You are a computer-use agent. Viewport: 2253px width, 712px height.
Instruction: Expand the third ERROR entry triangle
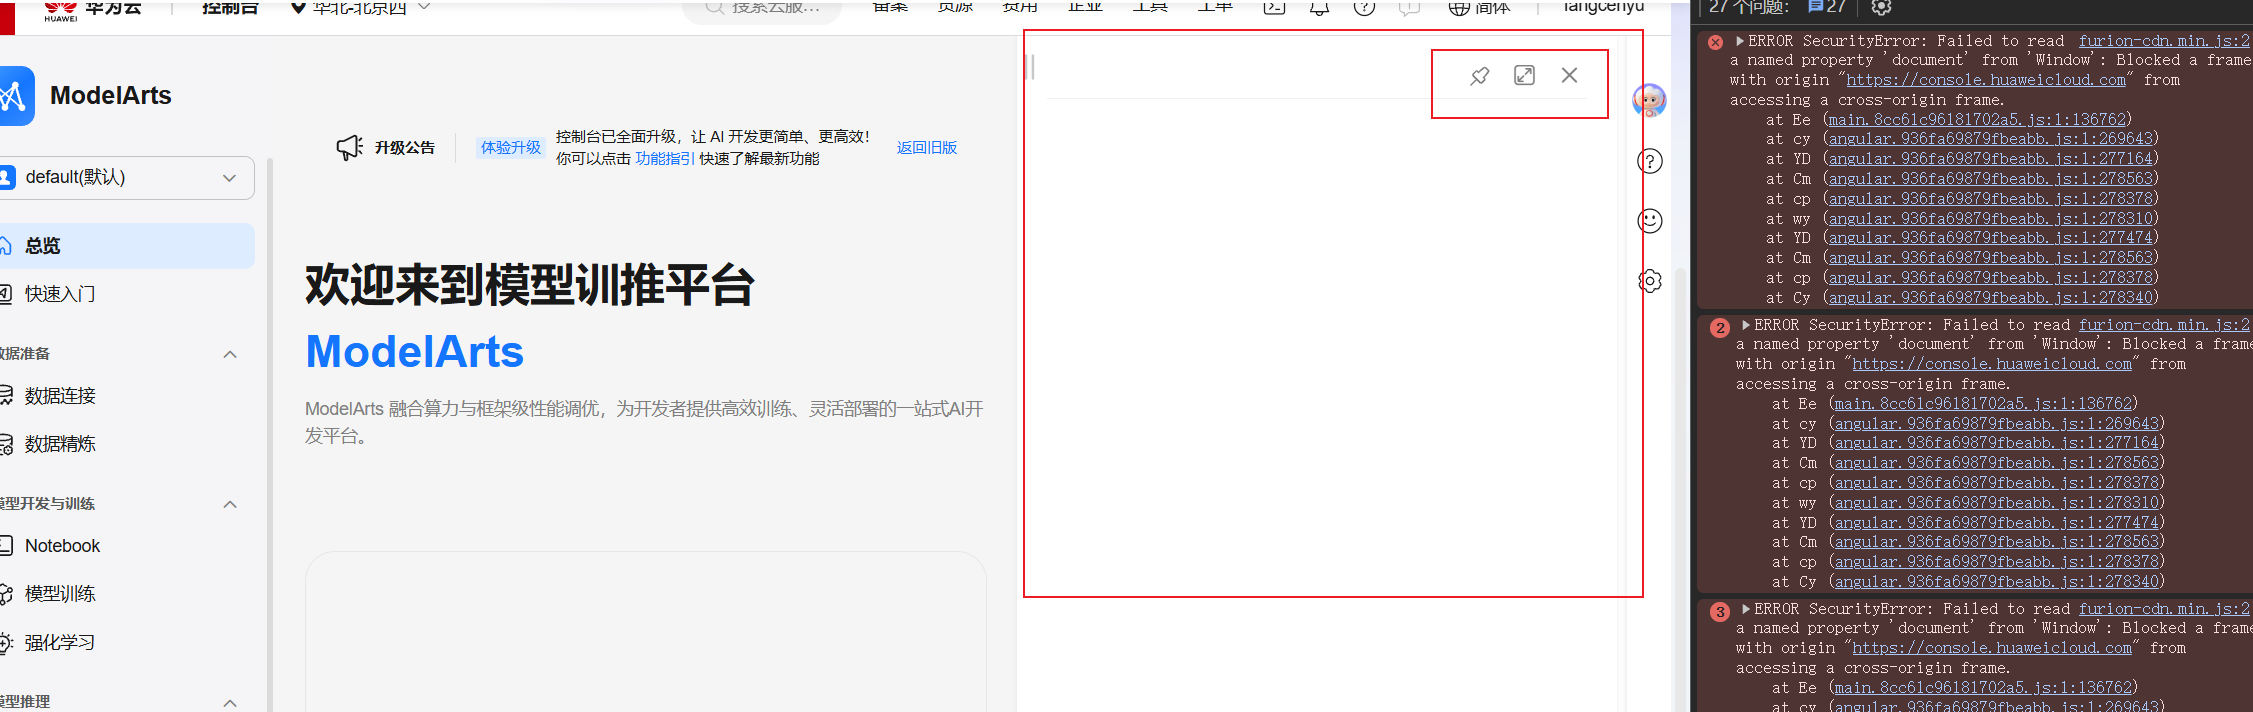pos(1746,609)
